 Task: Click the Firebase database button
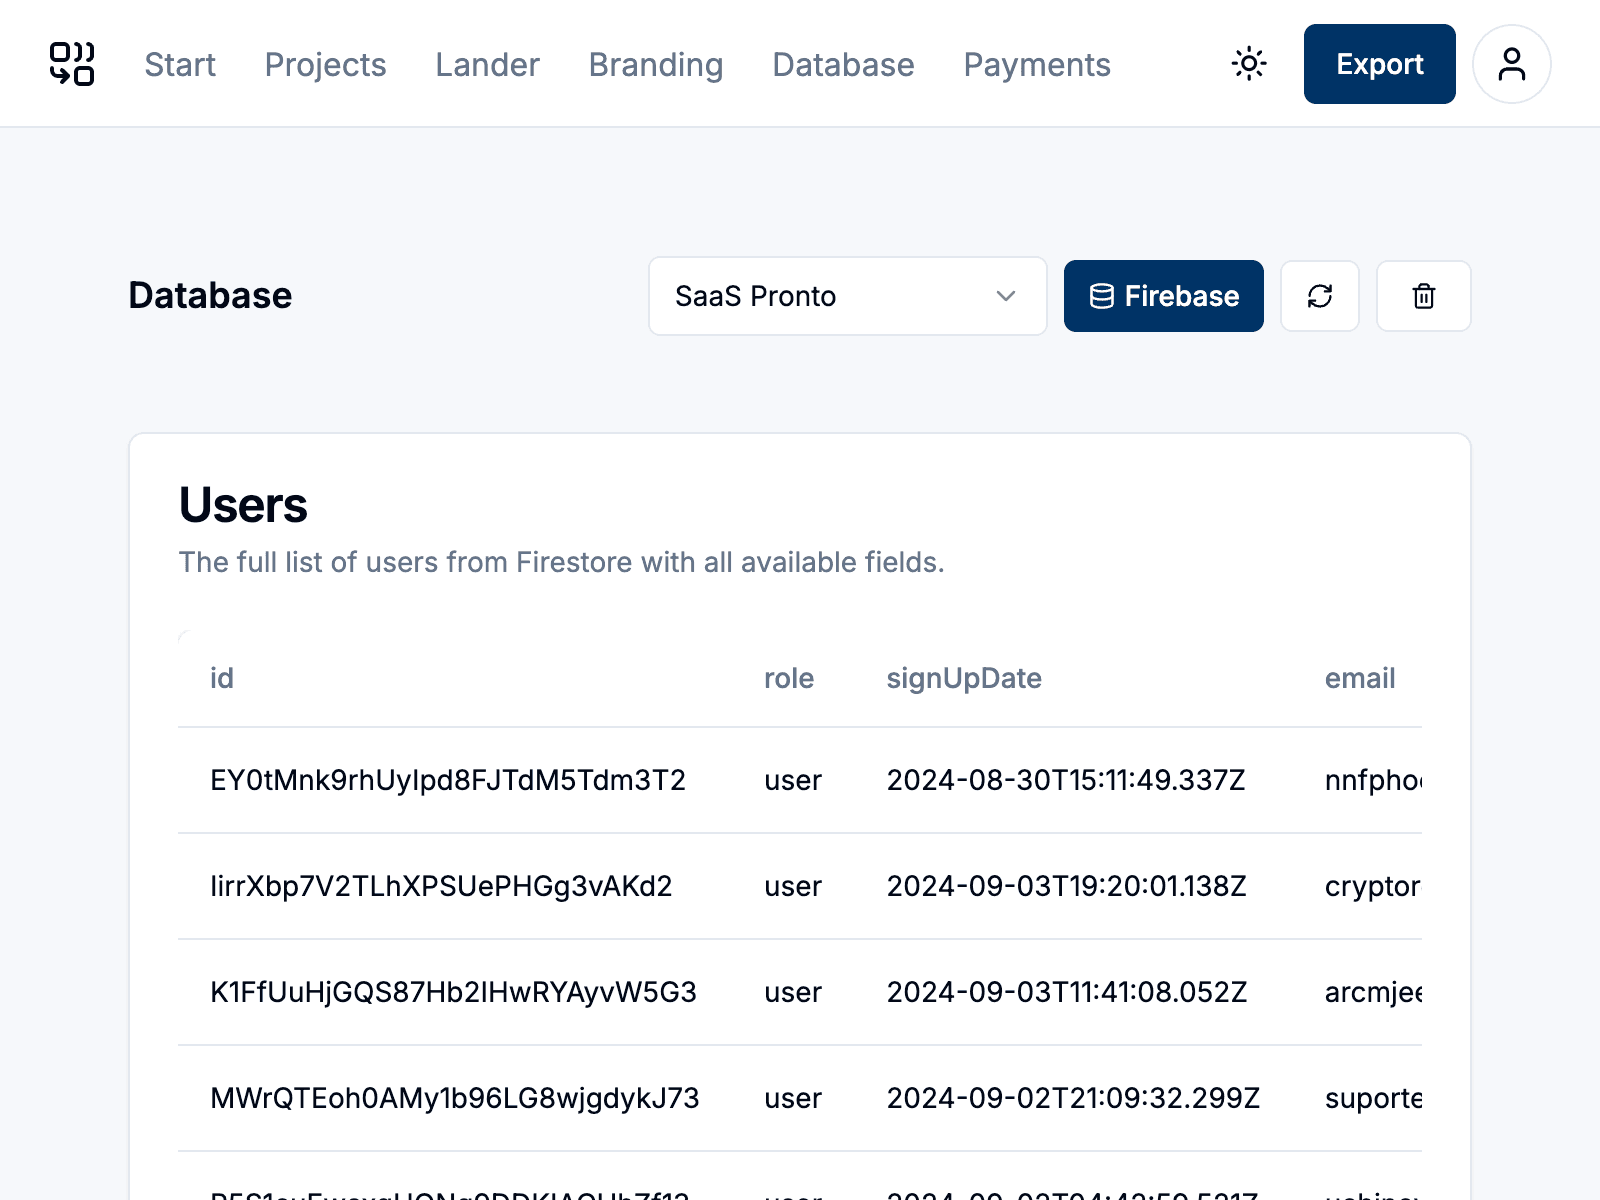tap(1164, 296)
